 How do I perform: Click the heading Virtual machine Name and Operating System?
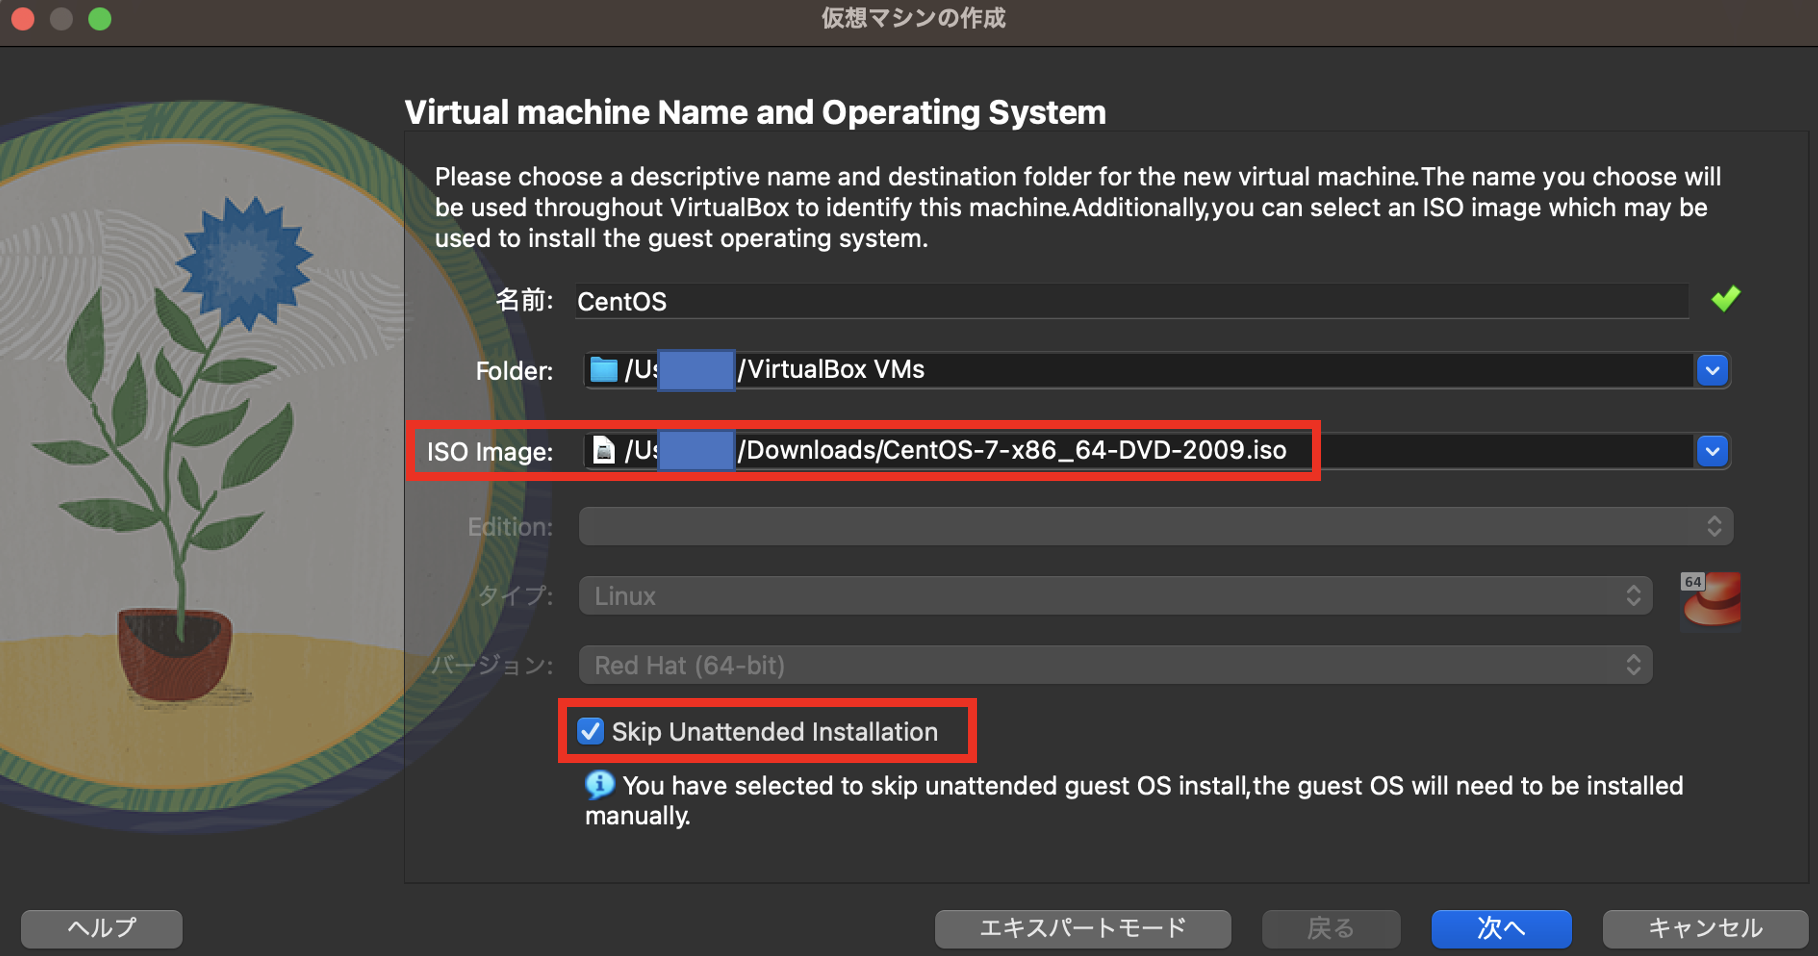(755, 112)
